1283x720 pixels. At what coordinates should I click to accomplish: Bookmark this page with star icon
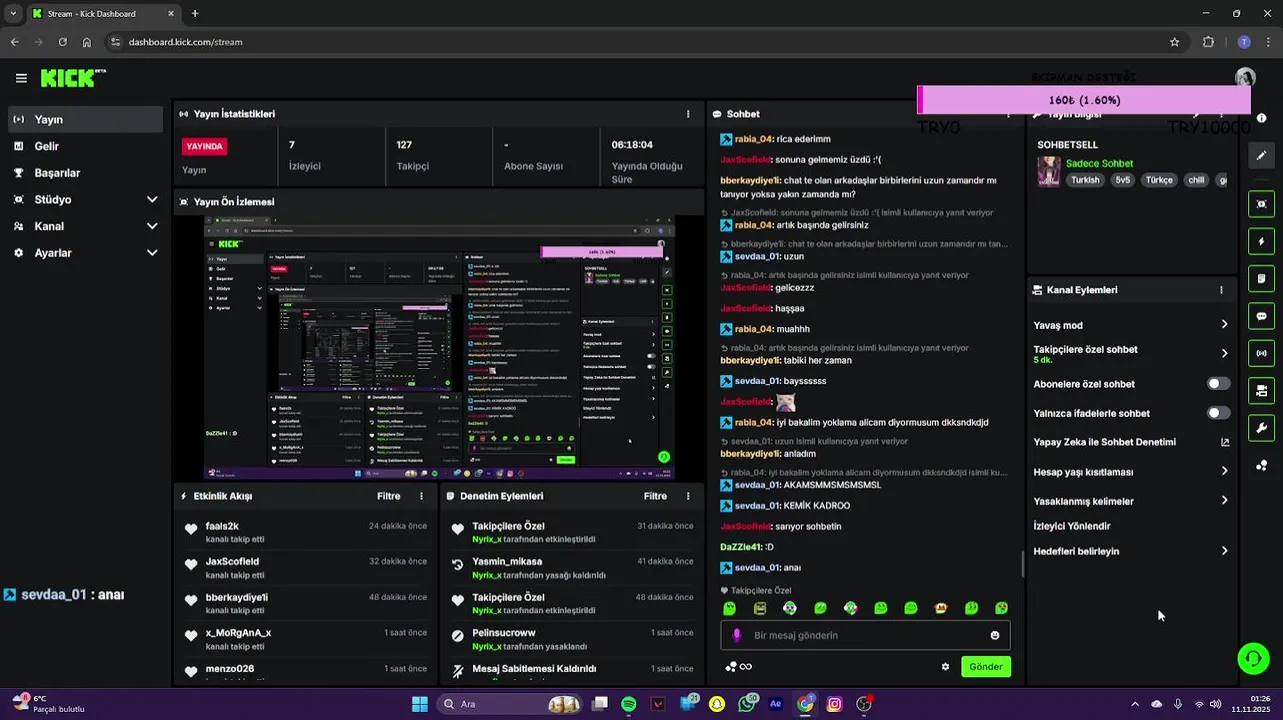coord(1174,42)
